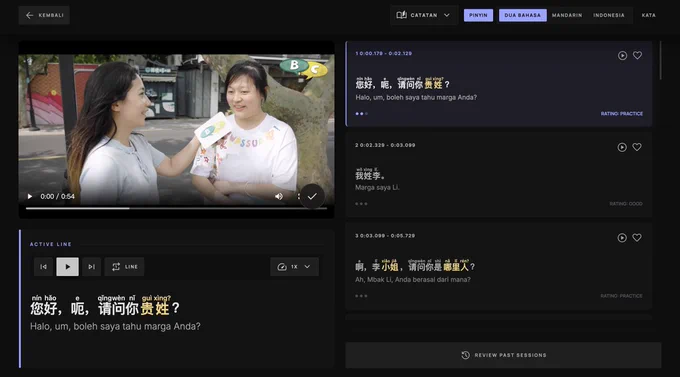The height and width of the screenshot is (377, 680).
Task: Click translation "Marga saya Li."
Action: (x=377, y=187)
